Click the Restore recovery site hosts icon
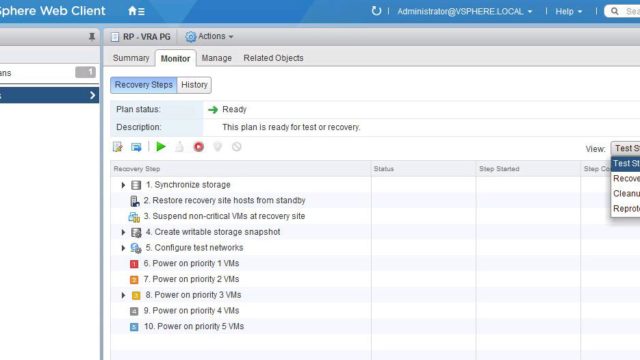This screenshot has width=640, height=360. [134, 201]
